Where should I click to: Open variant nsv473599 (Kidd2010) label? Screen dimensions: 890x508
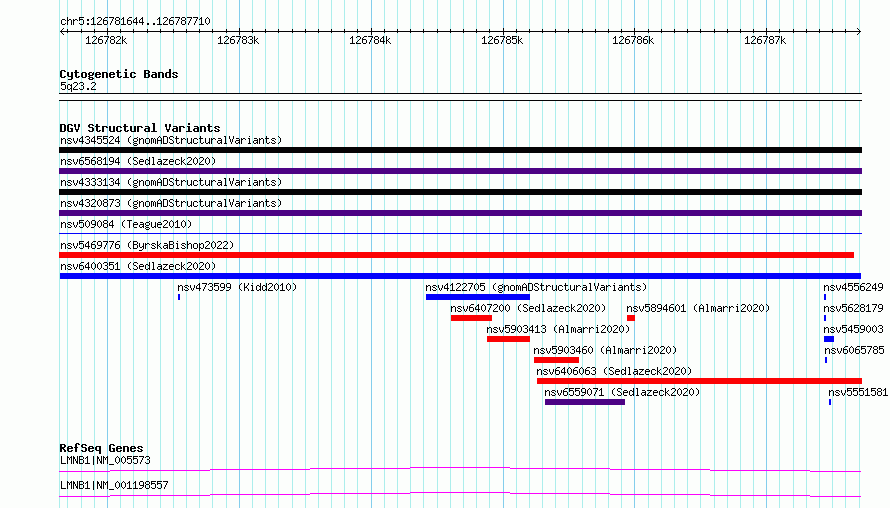237,287
